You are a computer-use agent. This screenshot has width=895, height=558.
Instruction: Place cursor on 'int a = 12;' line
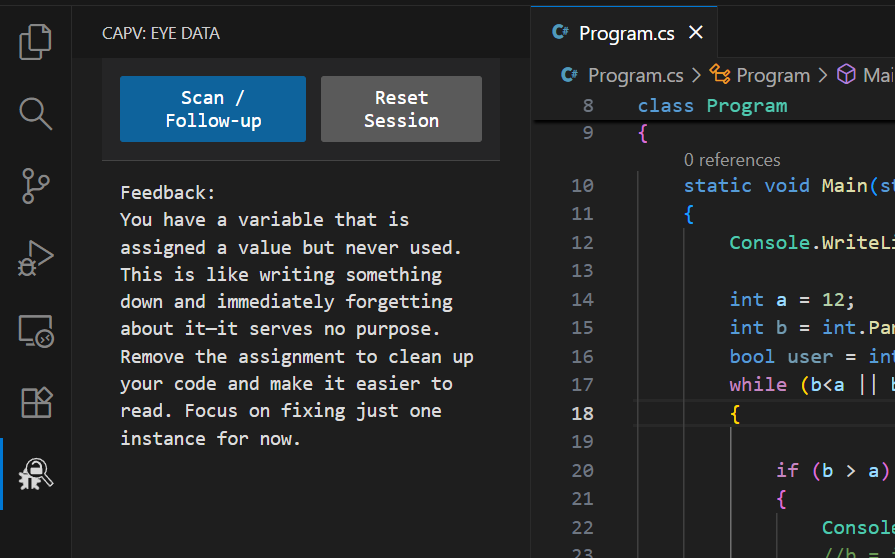pos(792,299)
